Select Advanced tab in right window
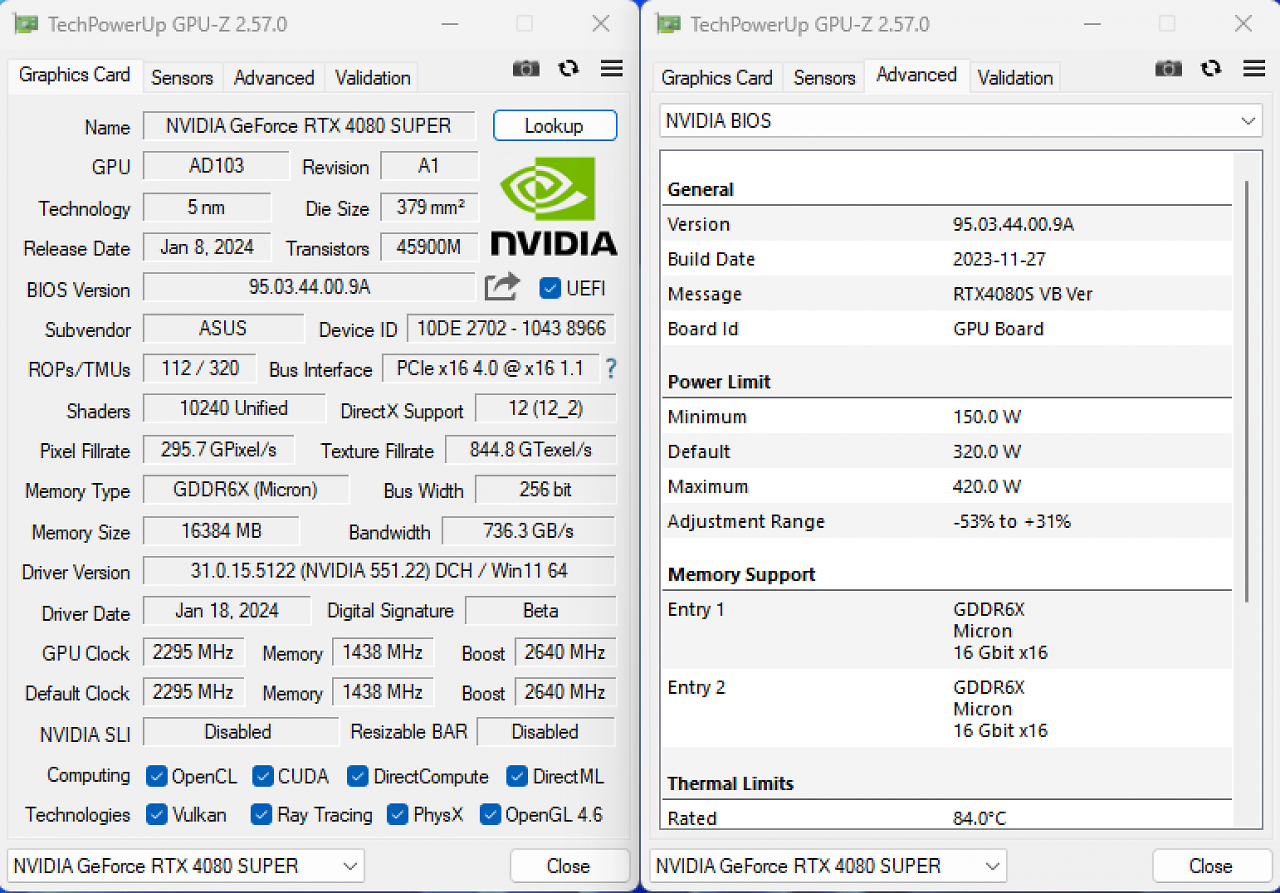 917,75
